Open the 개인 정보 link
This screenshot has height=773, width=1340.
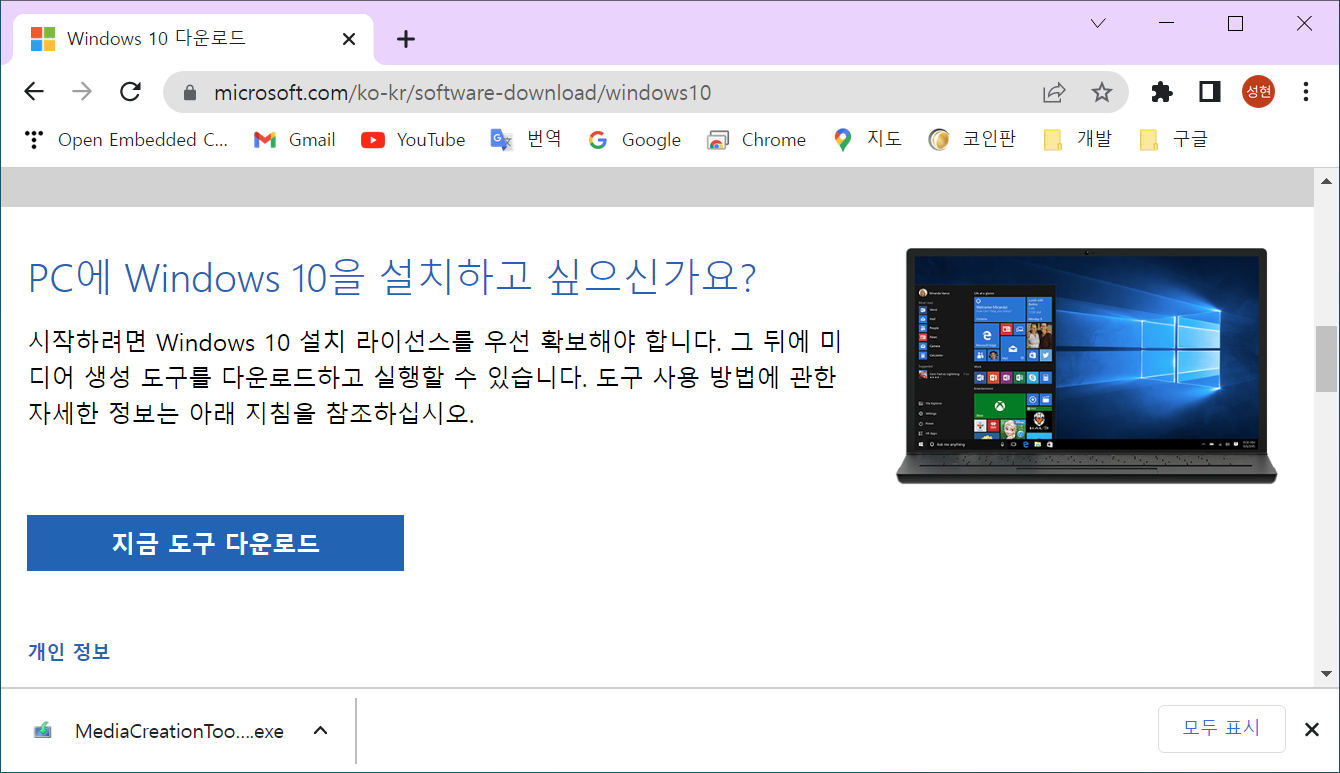(x=69, y=652)
